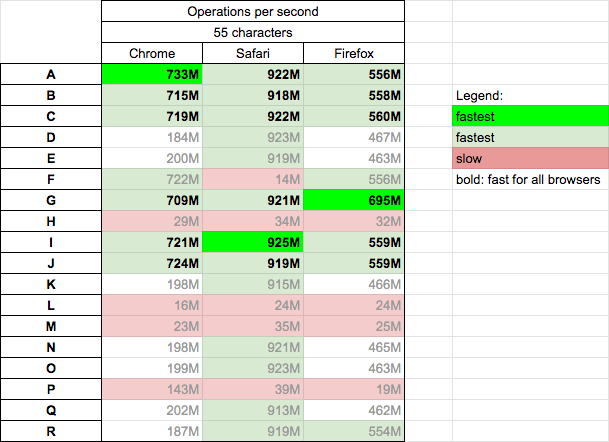Click the 719M Chrome cell
The height and width of the screenshot is (442, 609).
tap(152, 116)
